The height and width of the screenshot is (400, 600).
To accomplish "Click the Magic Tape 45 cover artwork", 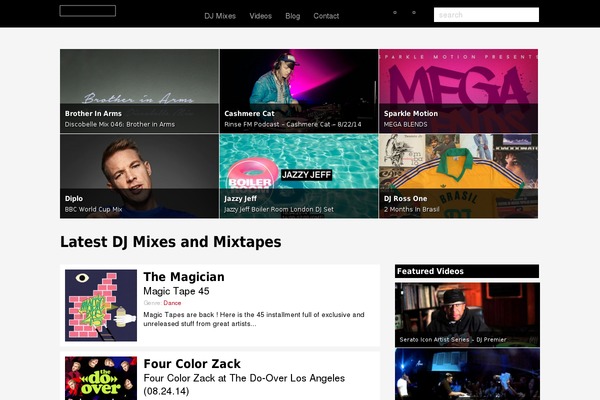I will pyautogui.click(x=101, y=305).
